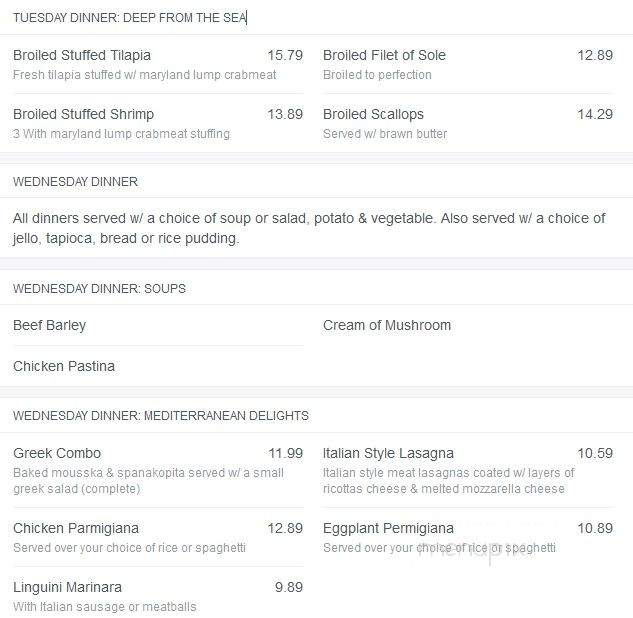The height and width of the screenshot is (618, 633).
Task: Select the Wednesday Dinner section header
Action: point(75,182)
